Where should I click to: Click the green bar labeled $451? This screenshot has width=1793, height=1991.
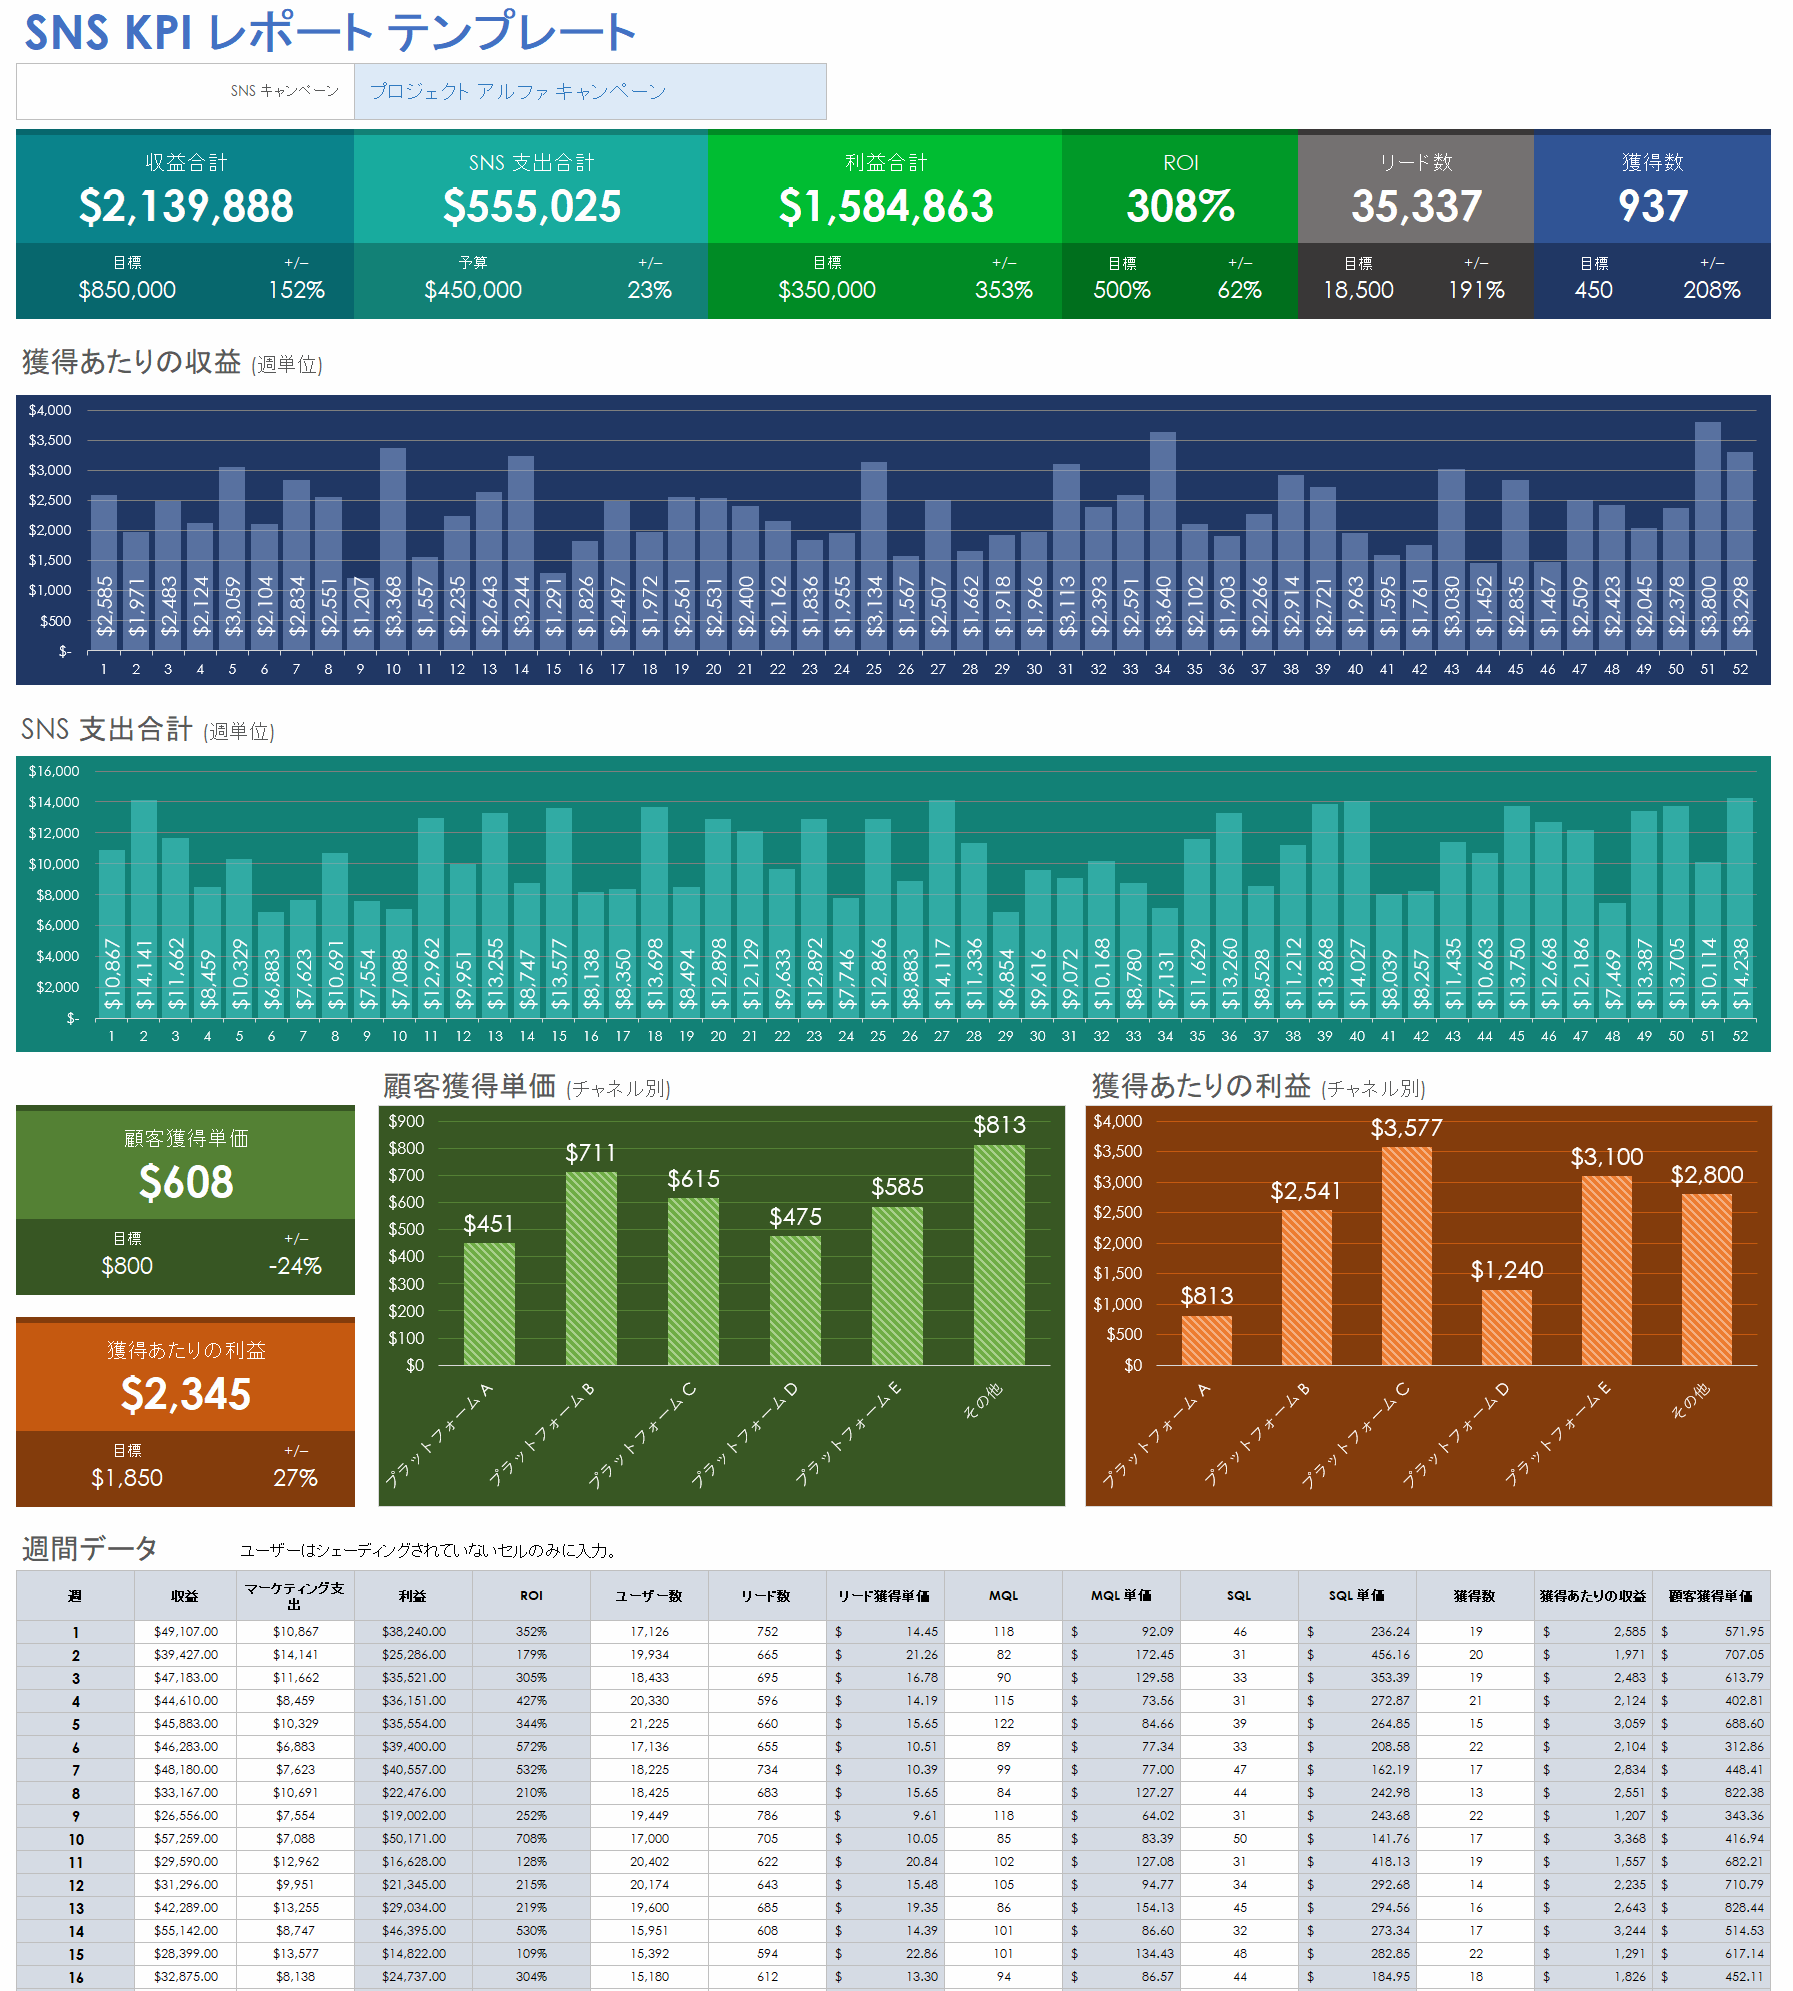click(489, 1304)
